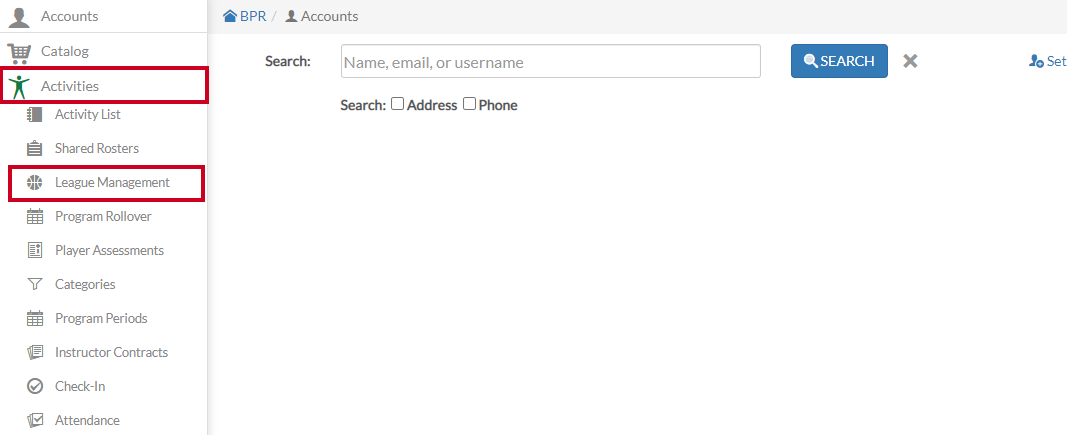This screenshot has height=435, width=1067.
Task: Go to the BPR home breadcrumb link
Action: tap(245, 16)
